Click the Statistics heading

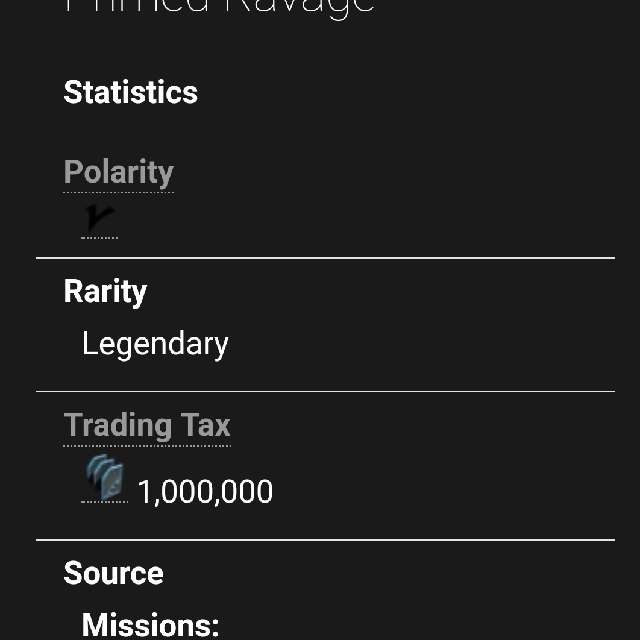(131, 92)
